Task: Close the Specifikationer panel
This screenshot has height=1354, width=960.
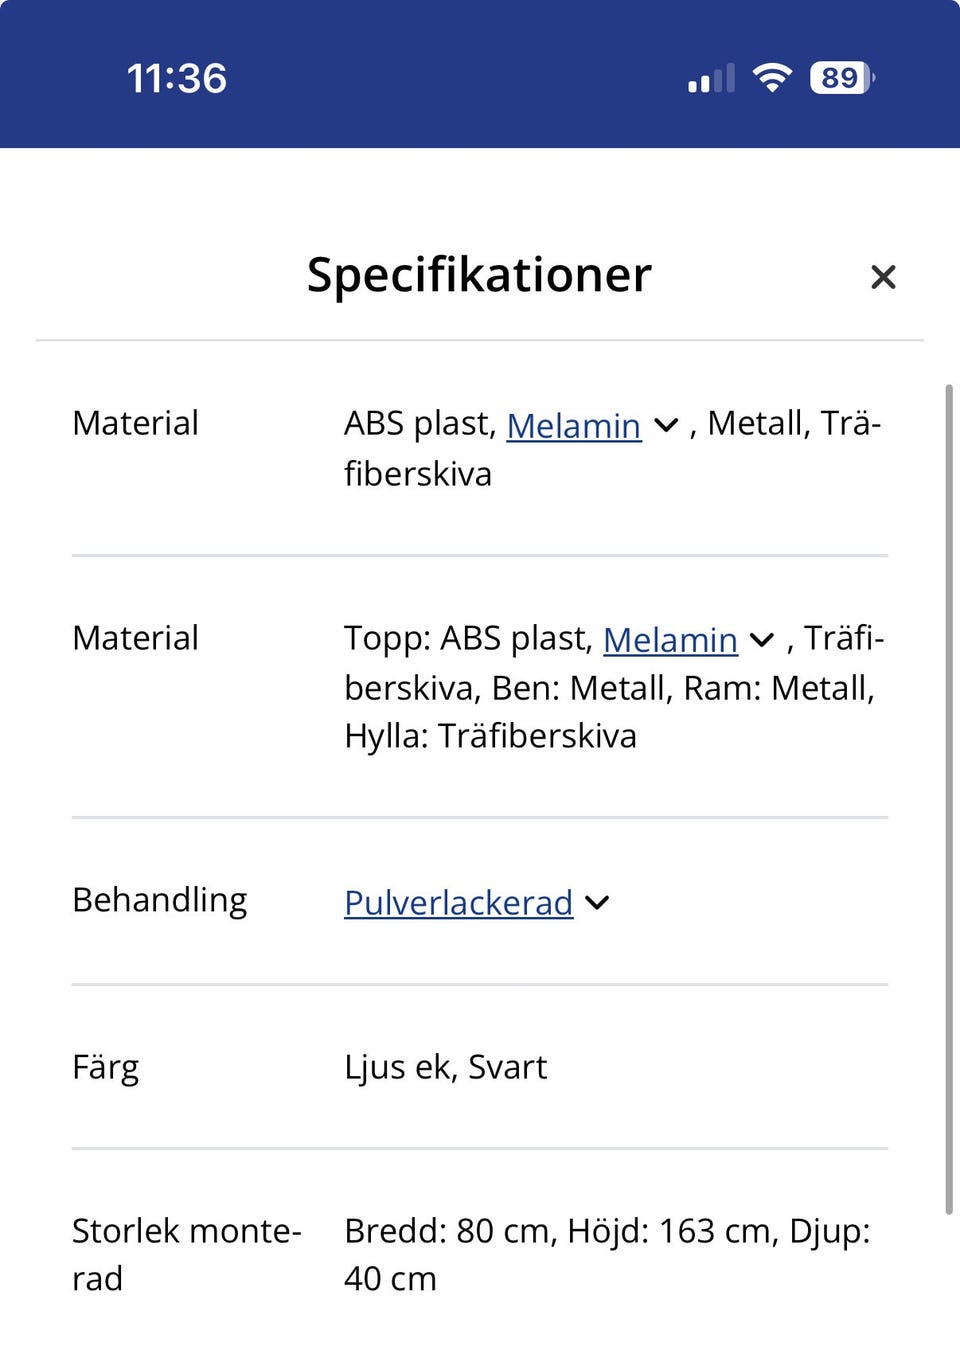Action: pos(883,277)
